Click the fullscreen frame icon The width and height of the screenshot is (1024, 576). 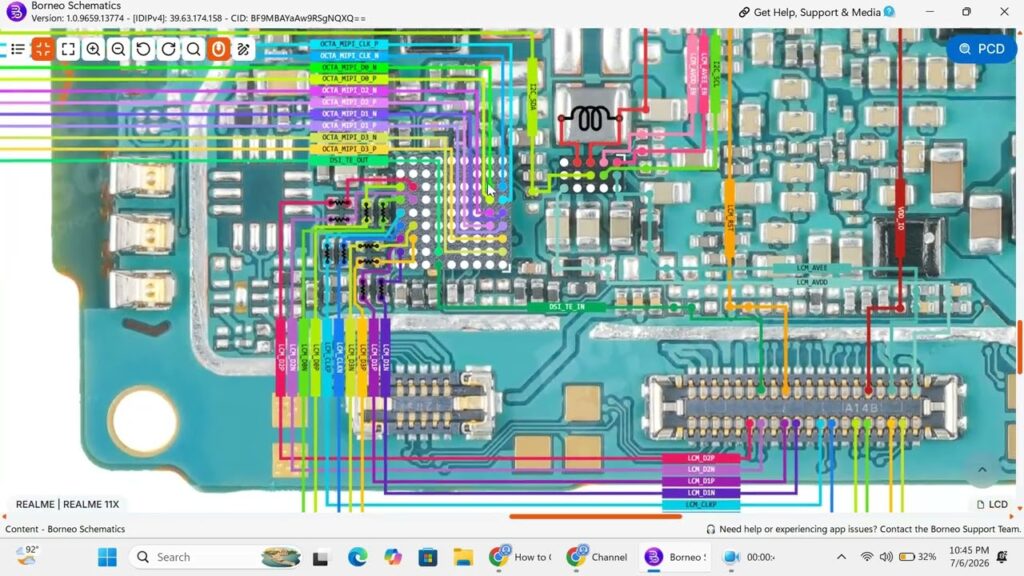coord(68,49)
